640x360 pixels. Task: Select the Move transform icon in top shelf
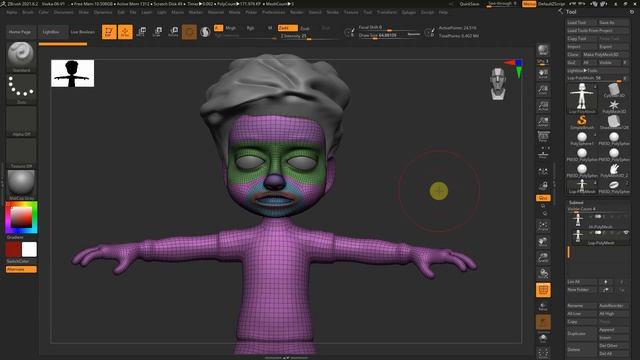pos(141,32)
